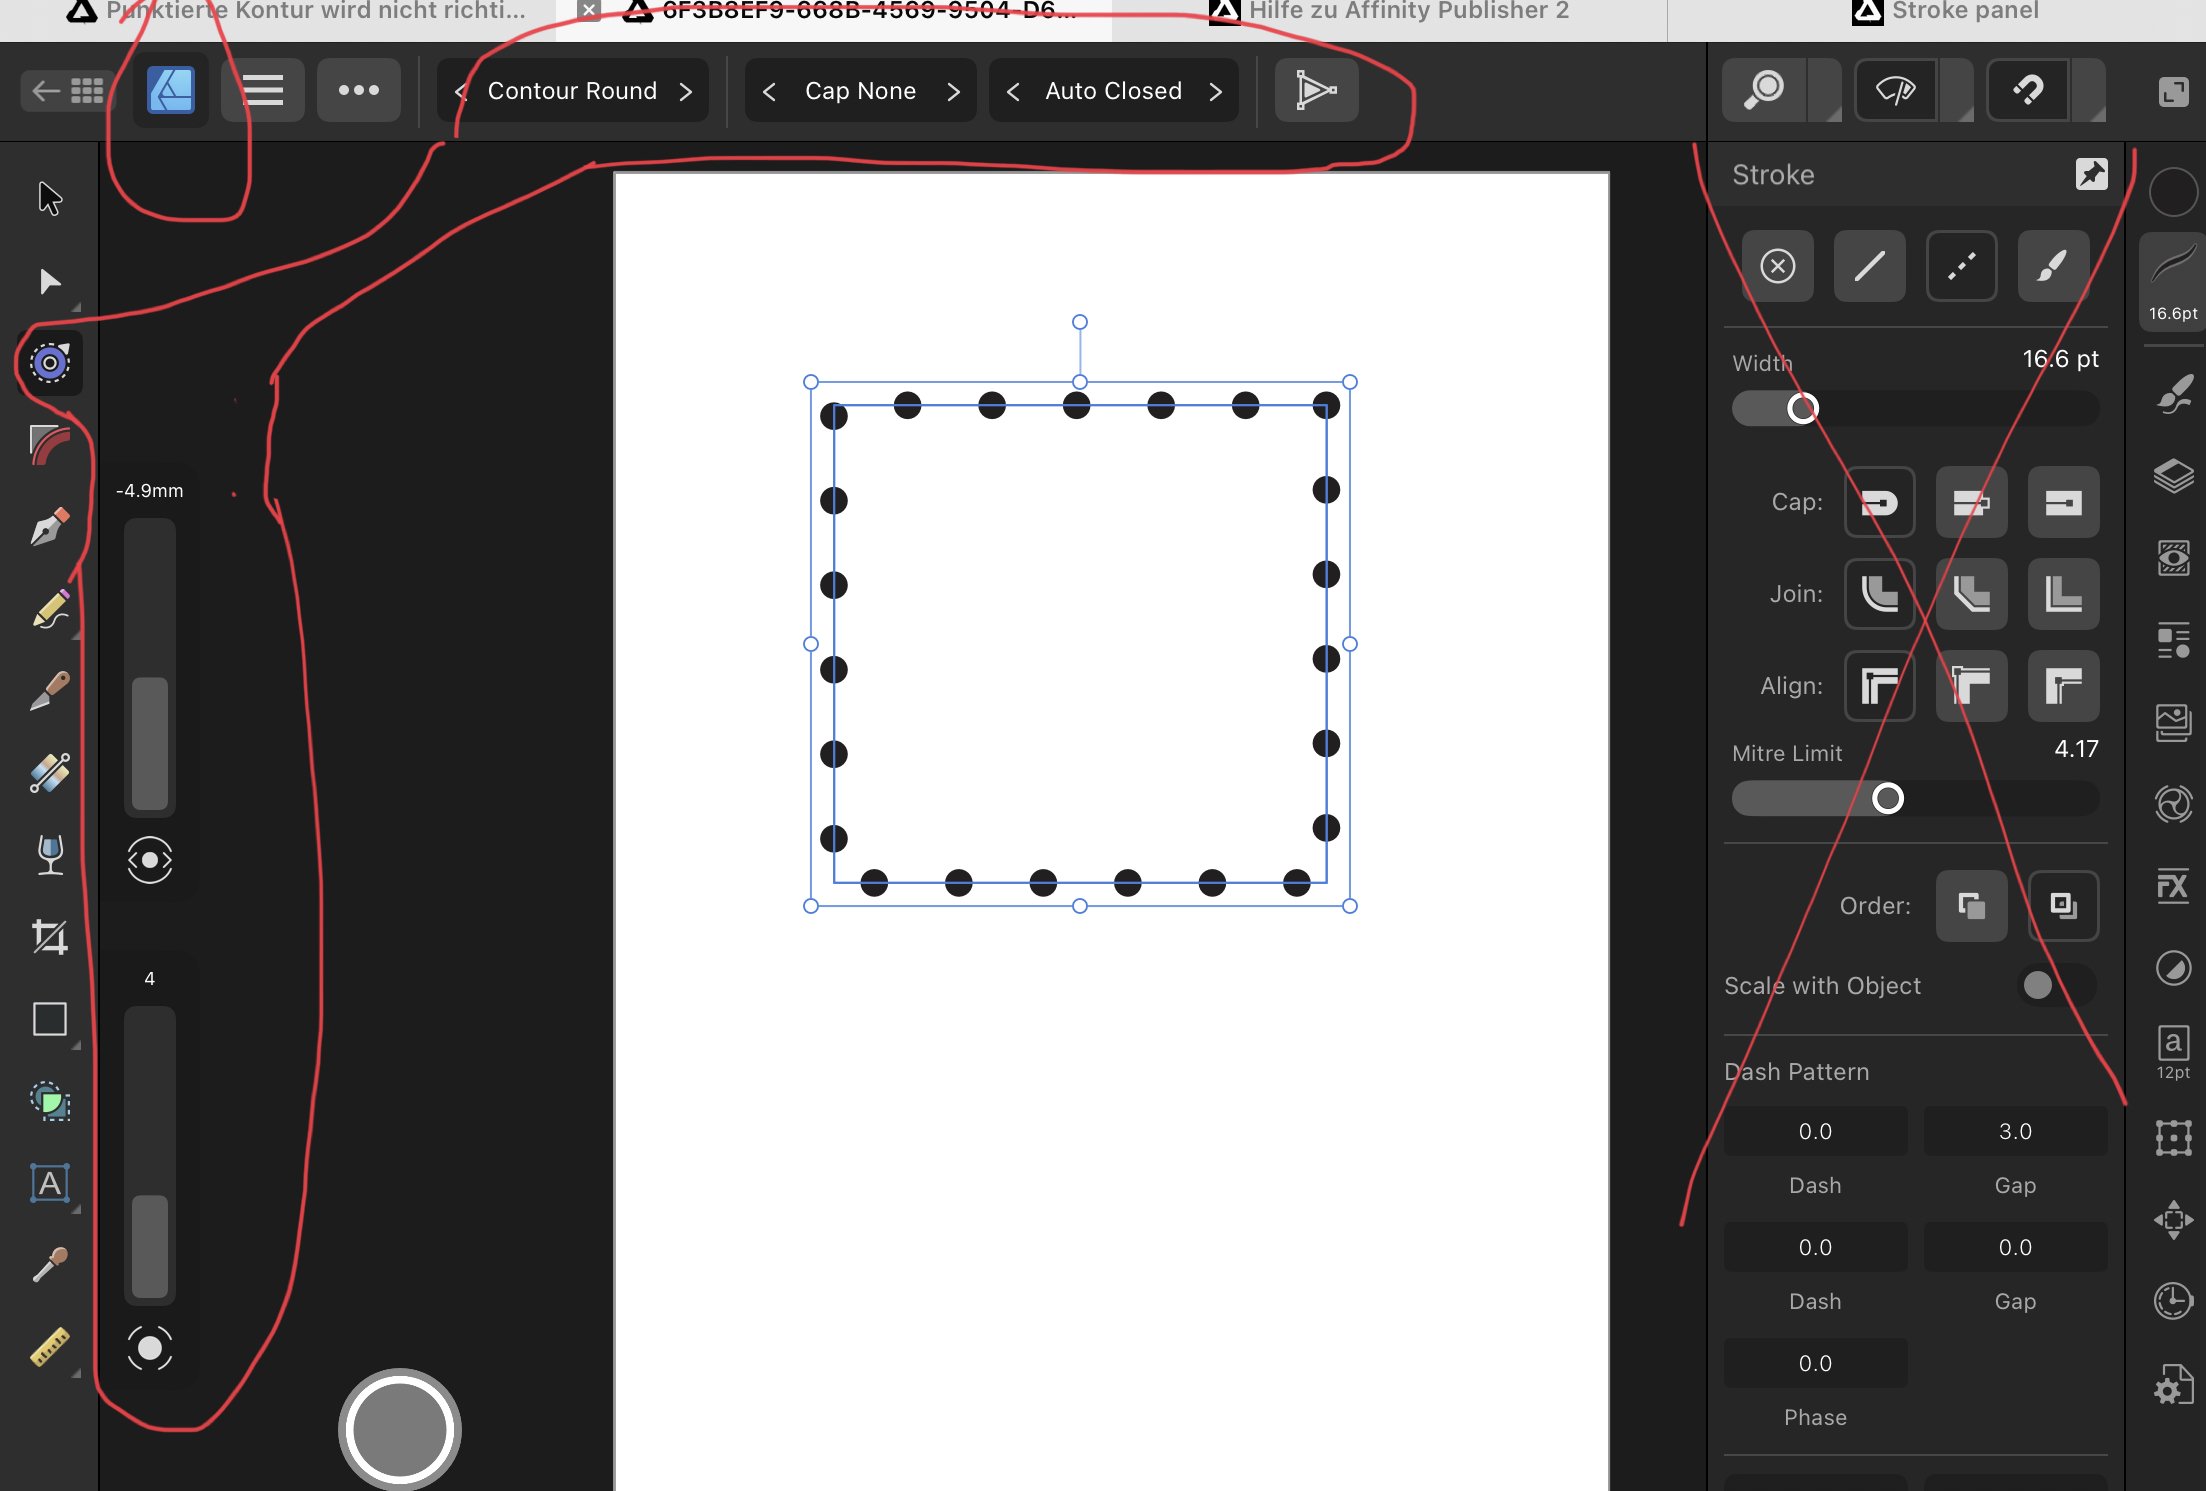Choose the Mitre join option
Screen dimensions: 2206x1491
coord(2063,594)
